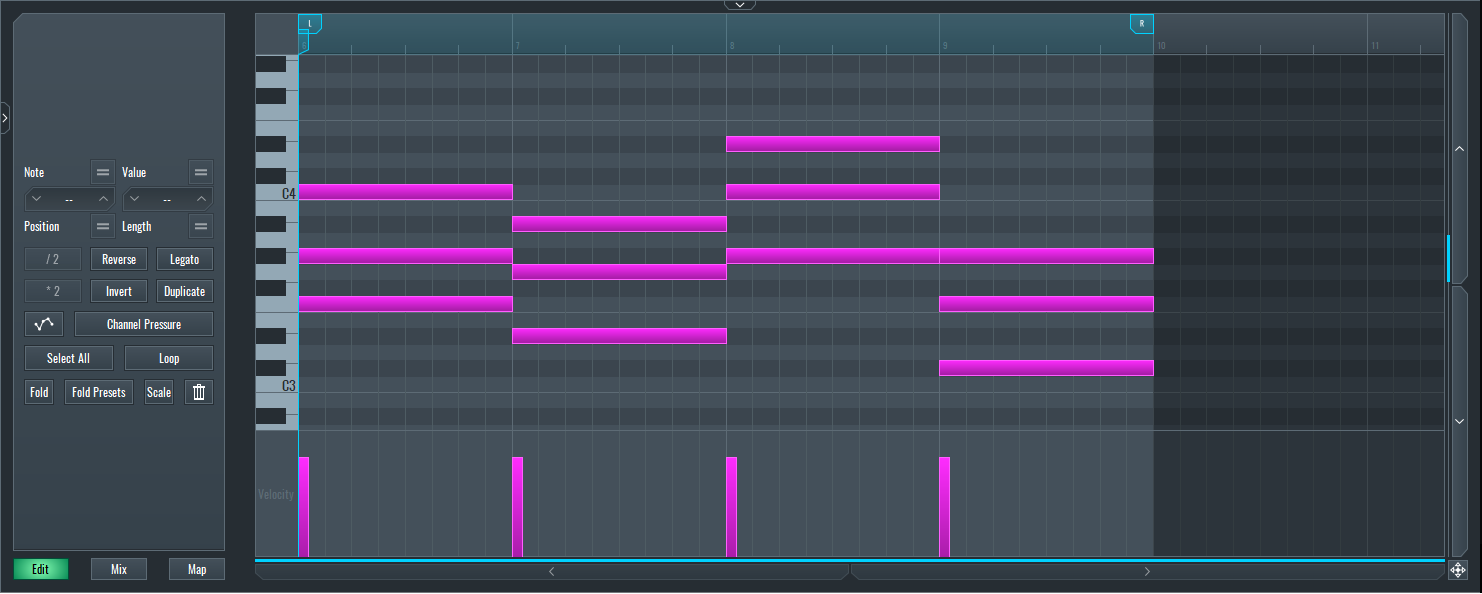Collapse the editor using top chevron
The image size is (1482, 594).
tap(740, 5)
